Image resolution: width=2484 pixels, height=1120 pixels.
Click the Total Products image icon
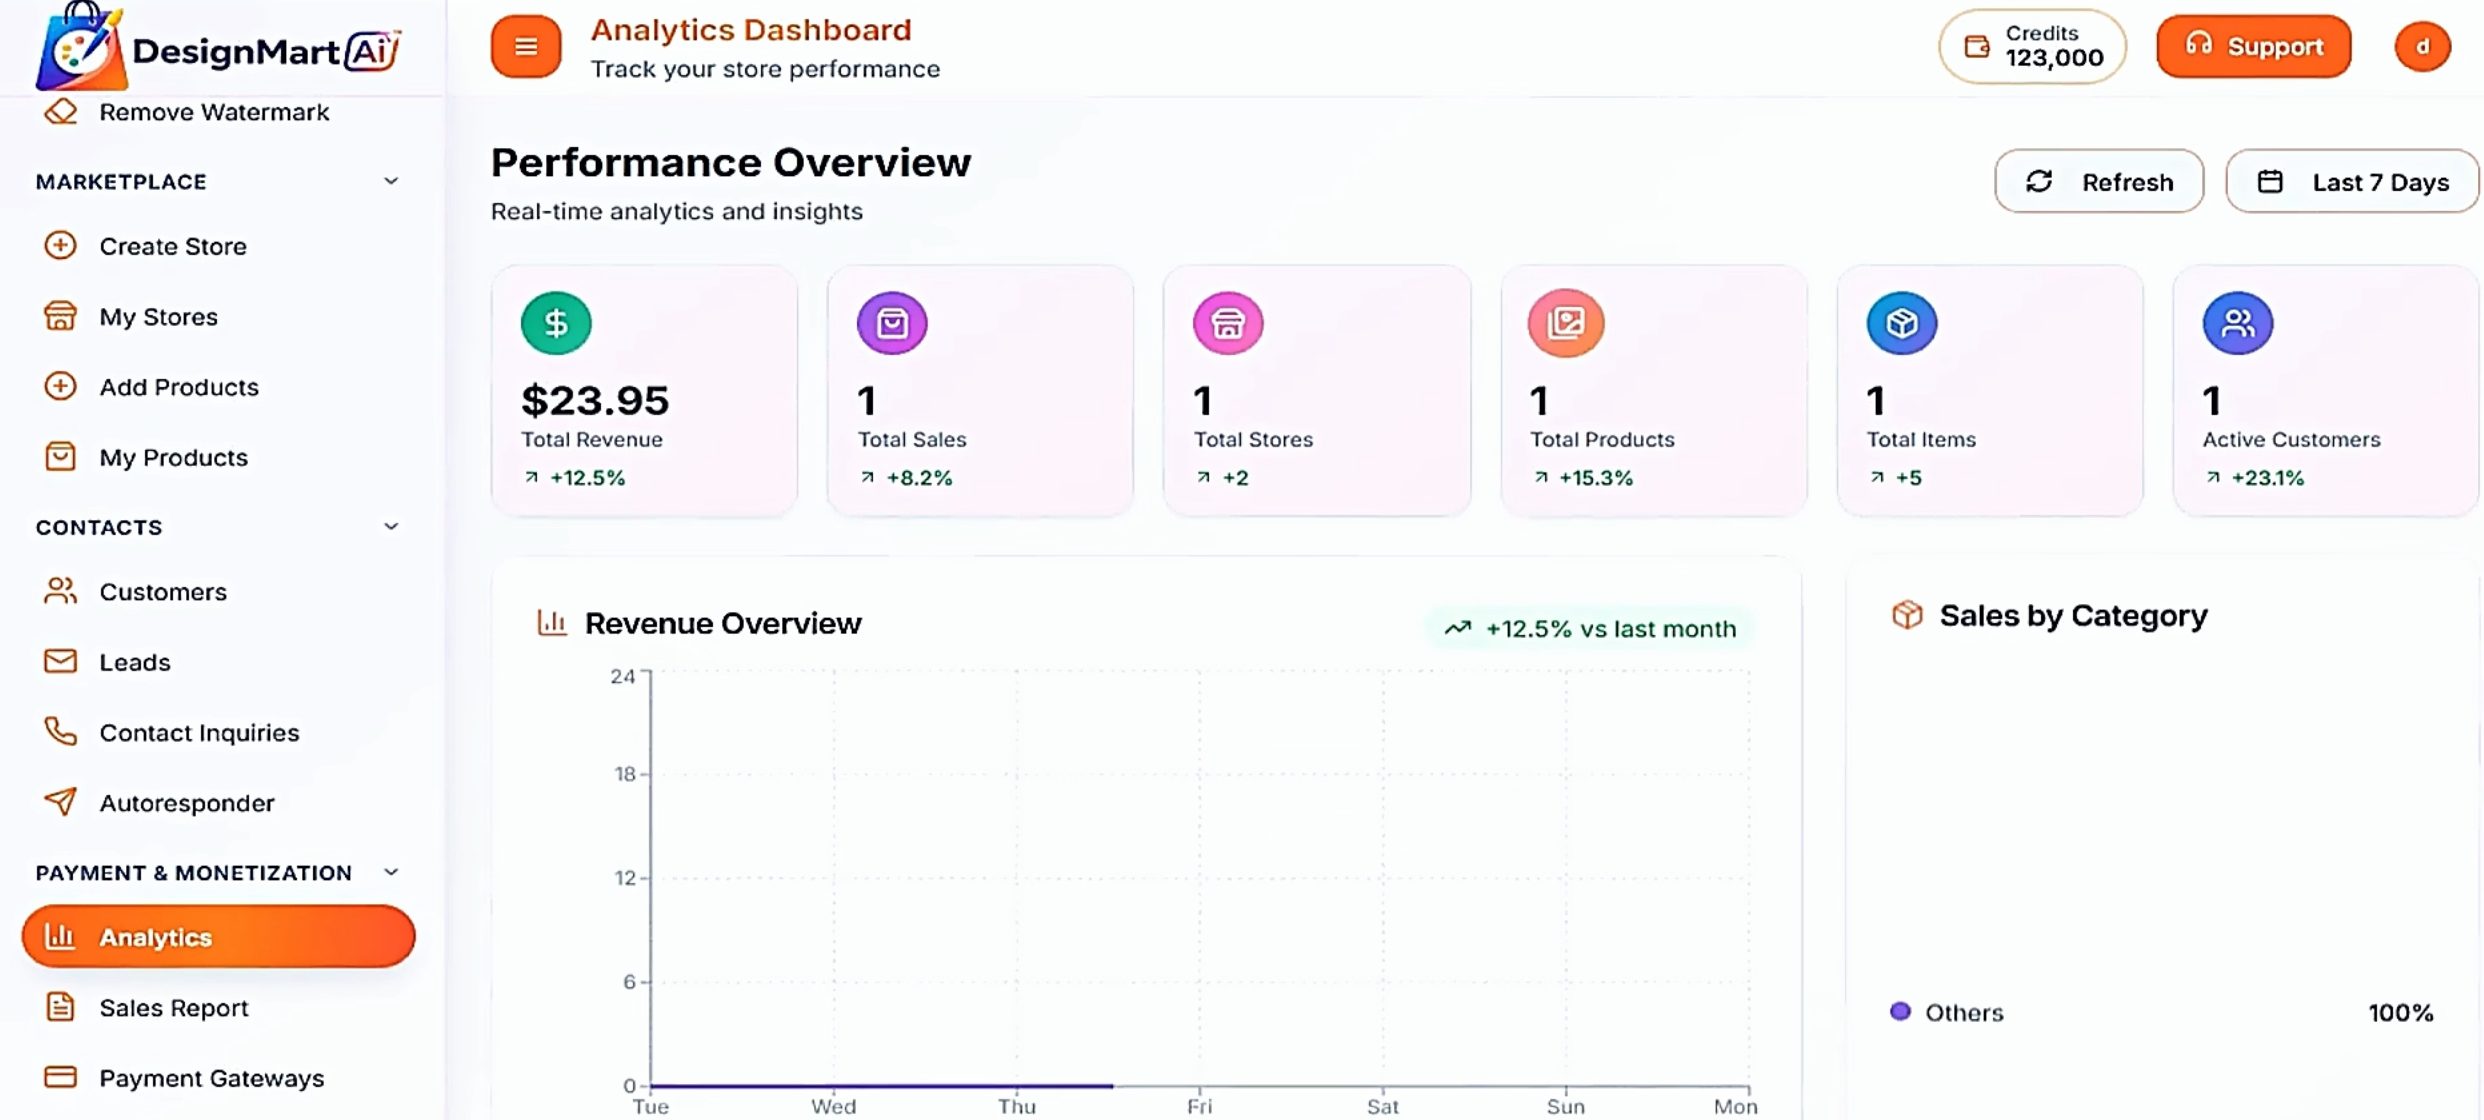point(1565,323)
